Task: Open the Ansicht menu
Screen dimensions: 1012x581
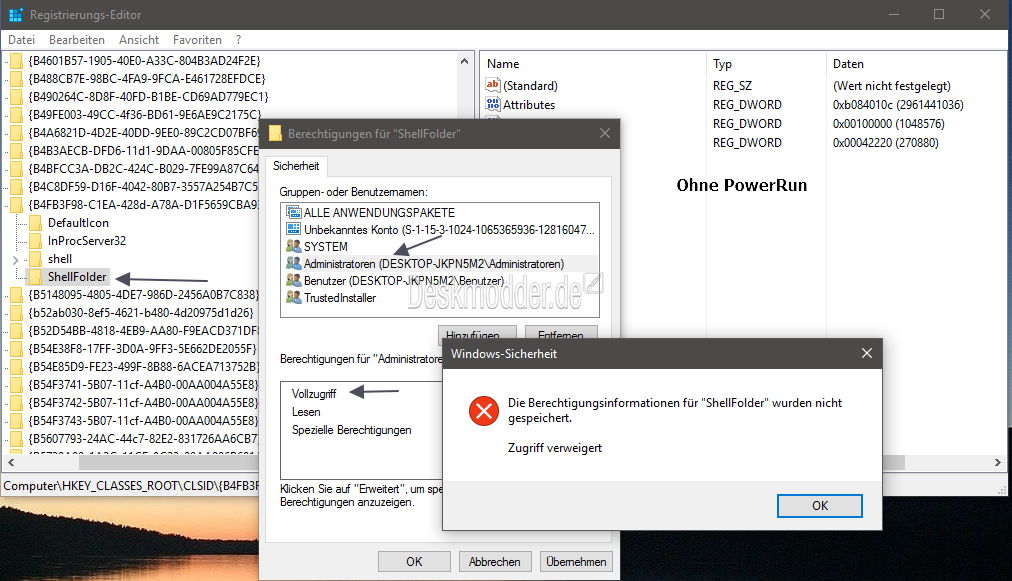Action: 139,40
